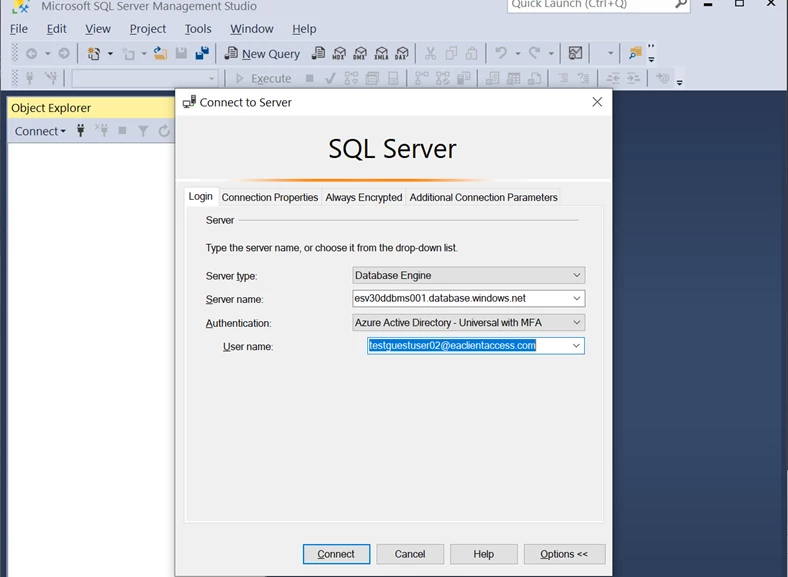Open the Window menu
This screenshot has width=788, height=577.
(x=252, y=29)
